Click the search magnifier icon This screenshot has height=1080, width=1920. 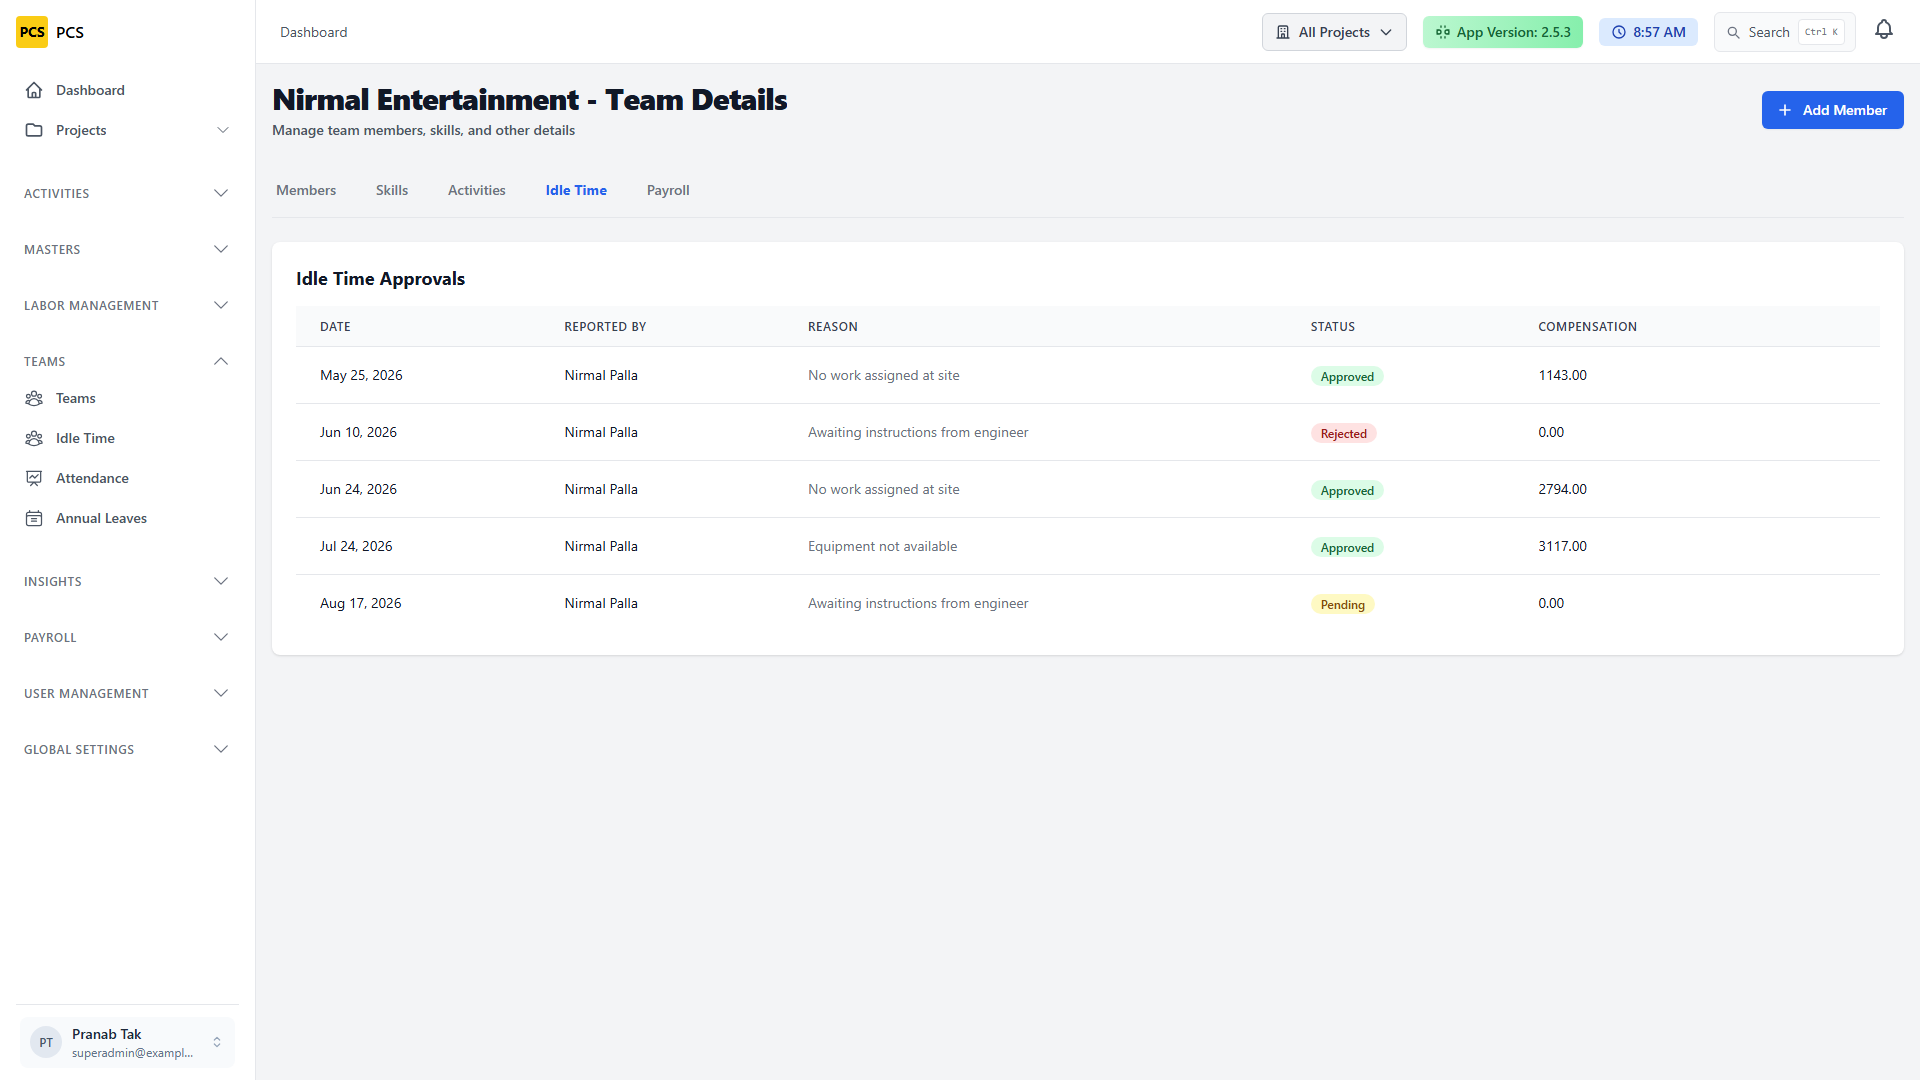[1734, 33]
